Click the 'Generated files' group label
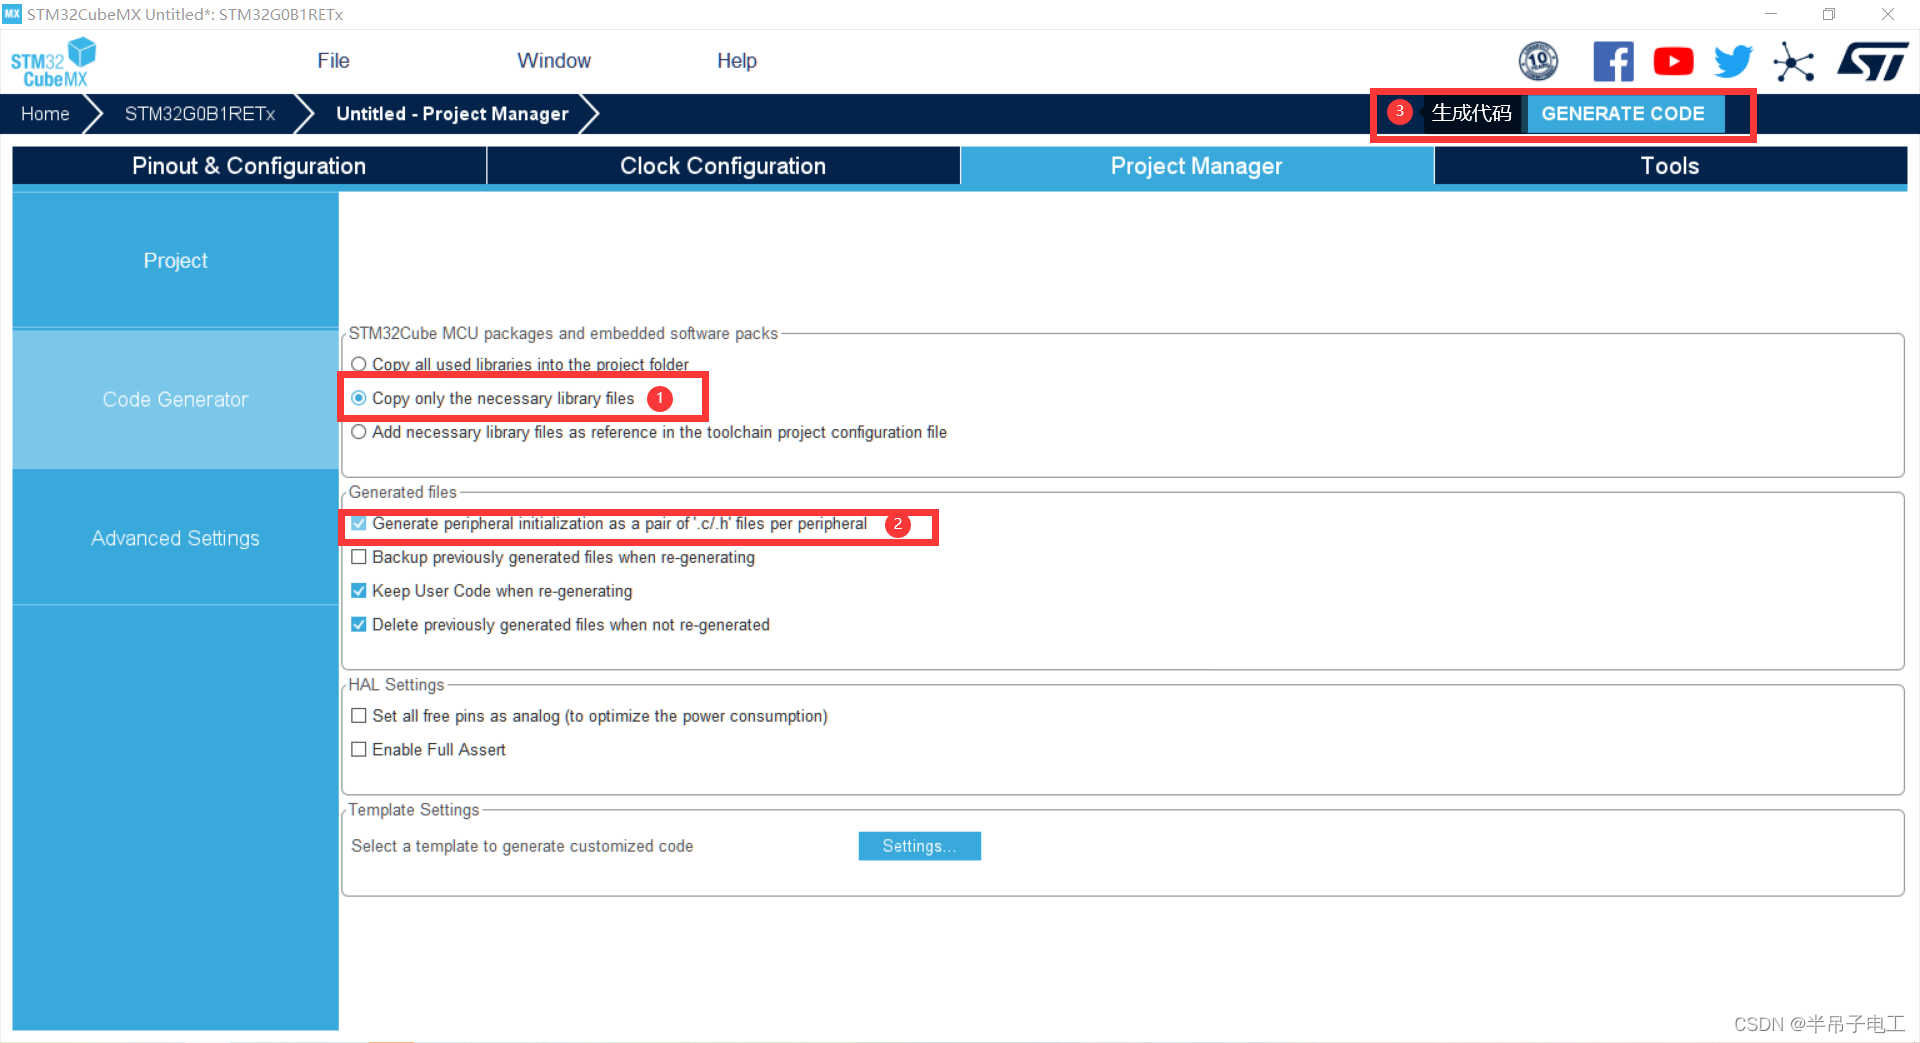The height and width of the screenshot is (1043, 1920). pyautogui.click(x=403, y=492)
